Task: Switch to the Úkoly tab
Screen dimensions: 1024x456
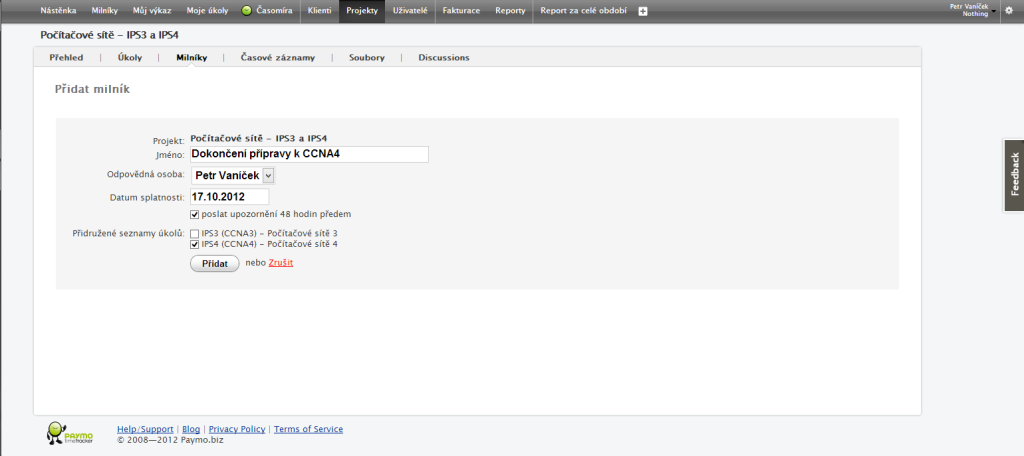Action: [130, 57]
